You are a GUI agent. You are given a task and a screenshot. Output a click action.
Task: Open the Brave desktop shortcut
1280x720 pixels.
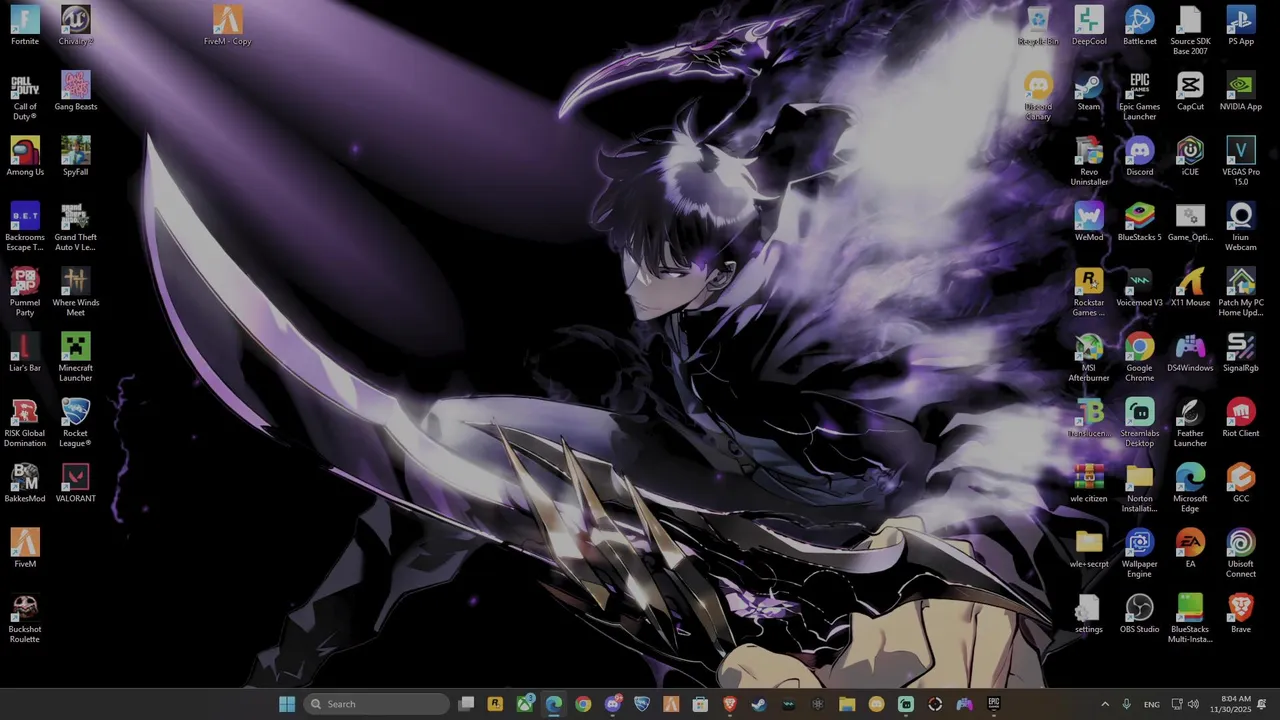(1241, 614)
